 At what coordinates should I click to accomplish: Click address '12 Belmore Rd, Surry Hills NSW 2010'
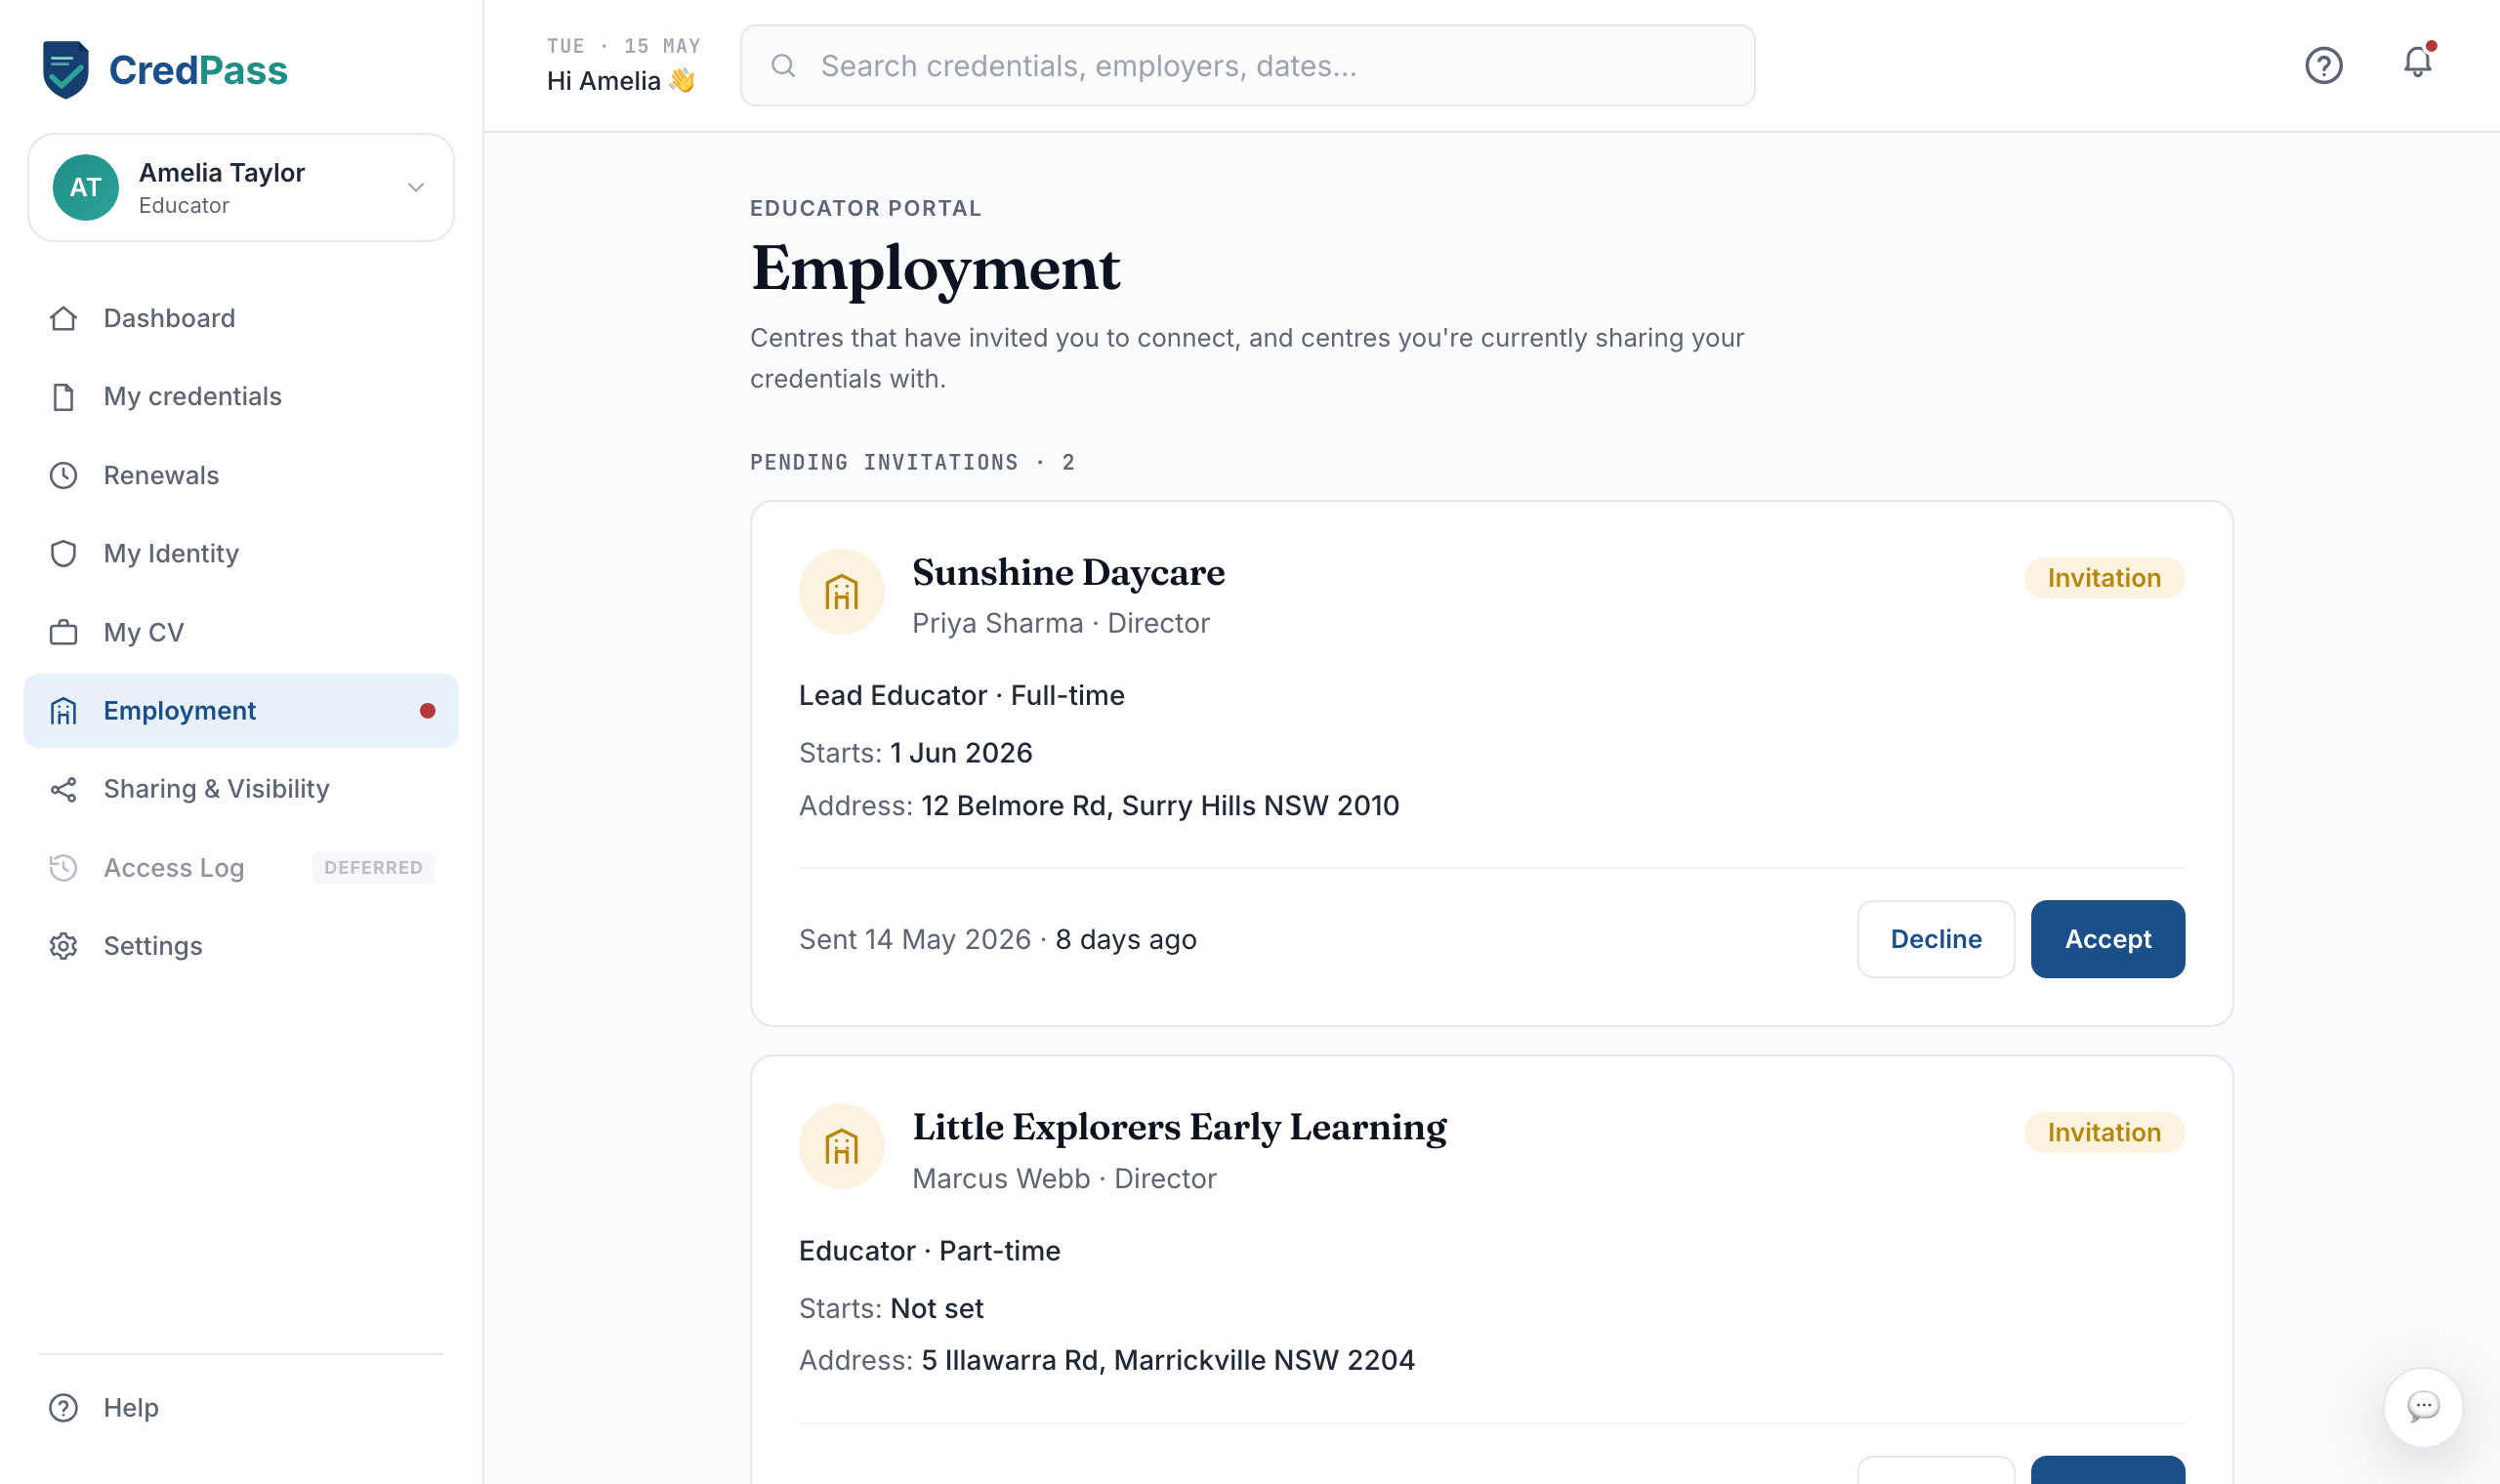point(1160,806)
